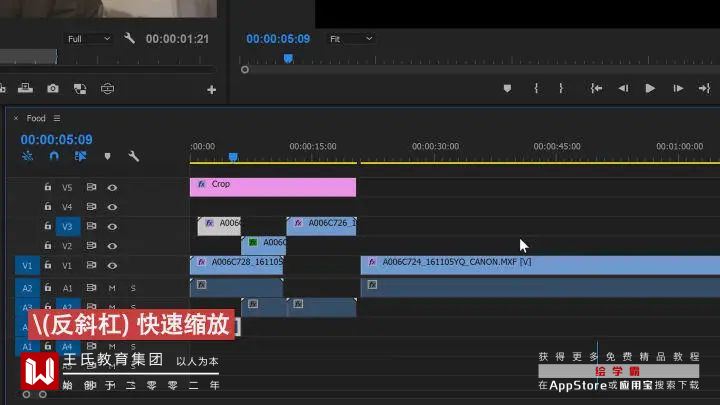Toggle lock on audio track A1
The image size is (720, 405).
(47, 287)
